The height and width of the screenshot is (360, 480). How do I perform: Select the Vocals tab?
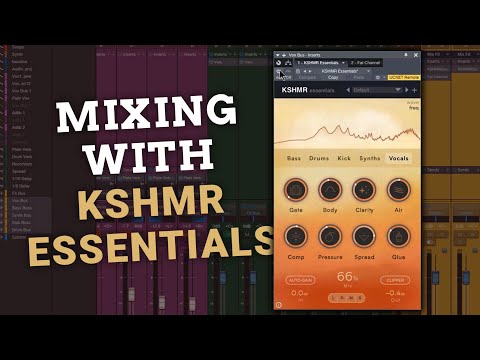[x=398, y=158]
